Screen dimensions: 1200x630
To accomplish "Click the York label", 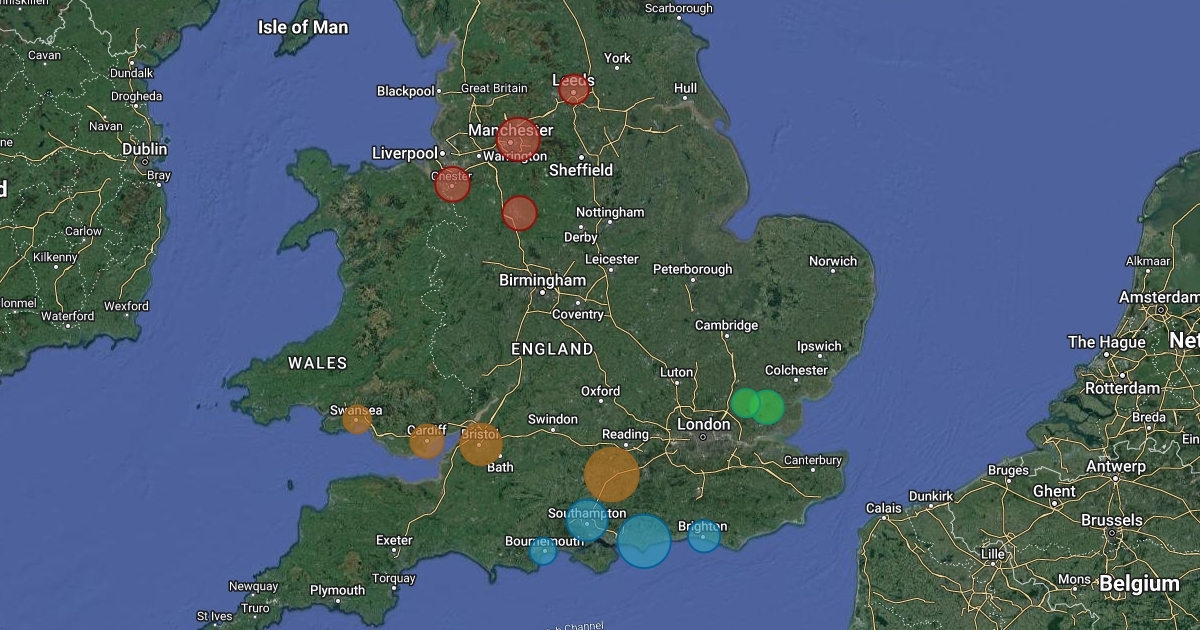I will [617, 58].
